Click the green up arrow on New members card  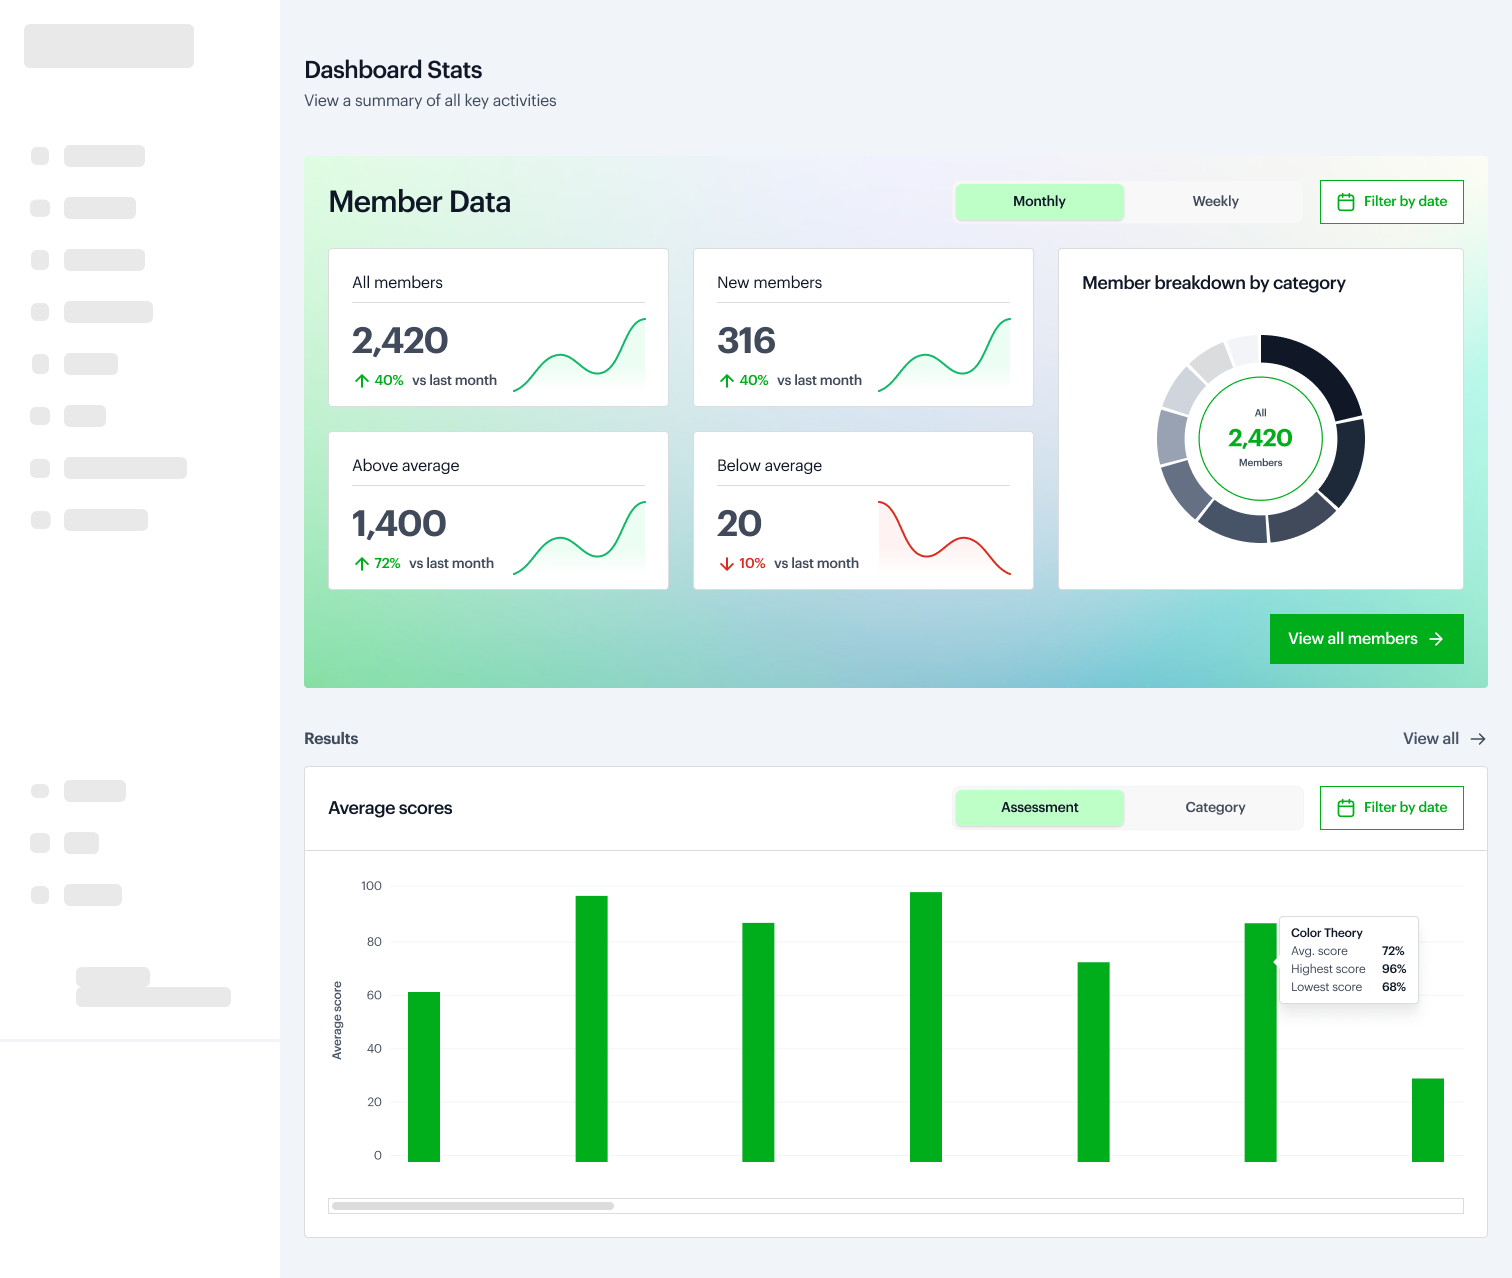(x=726, y=380)
